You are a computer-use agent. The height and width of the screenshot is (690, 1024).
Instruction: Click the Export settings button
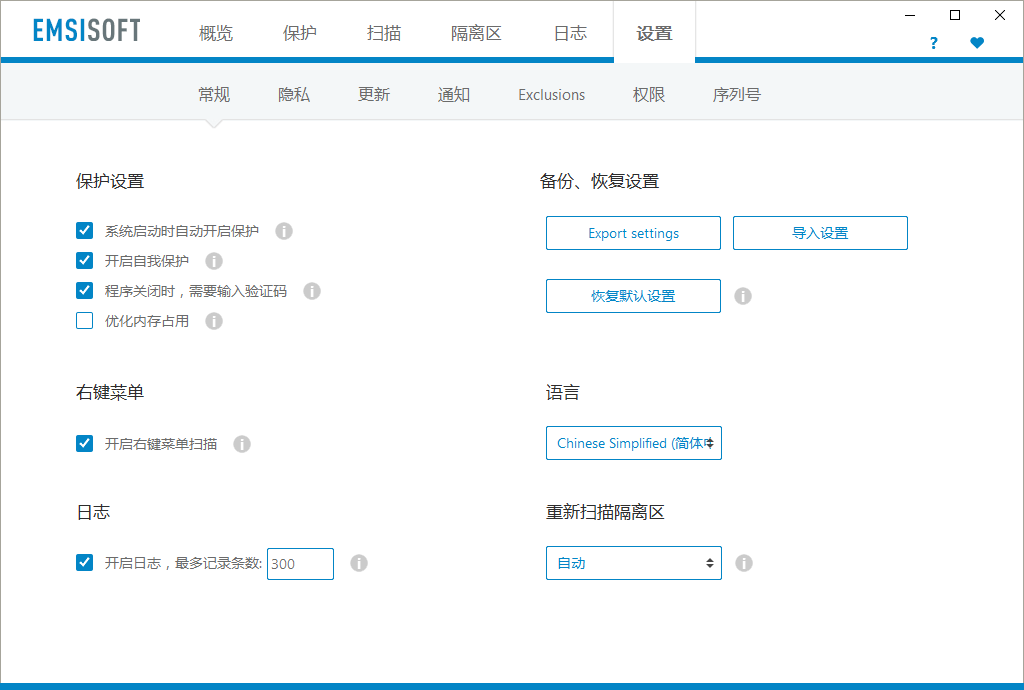633,233
